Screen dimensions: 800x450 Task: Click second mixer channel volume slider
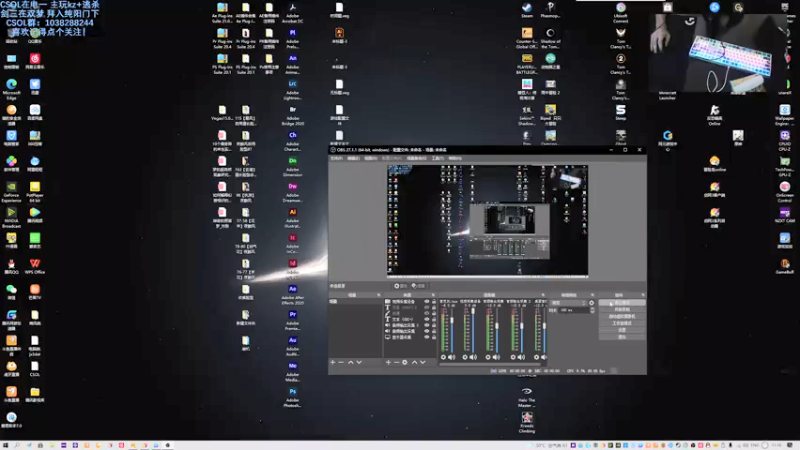point(471,330)
